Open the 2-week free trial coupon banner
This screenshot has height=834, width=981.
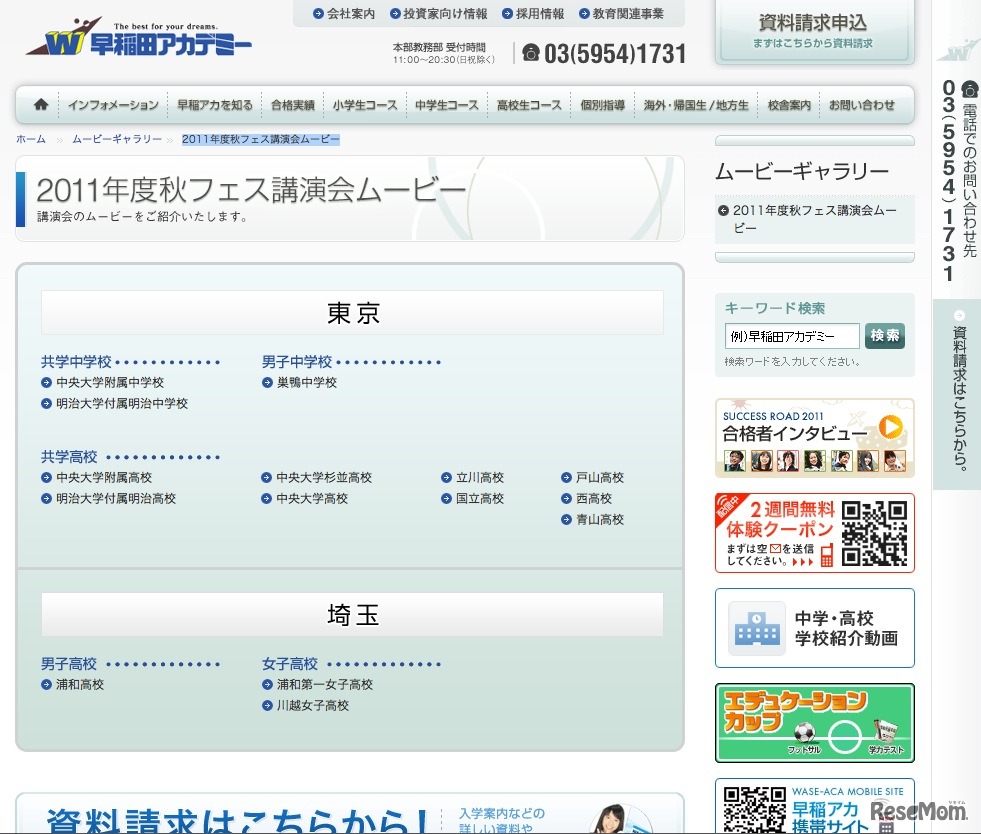click(x=814, y=533)
